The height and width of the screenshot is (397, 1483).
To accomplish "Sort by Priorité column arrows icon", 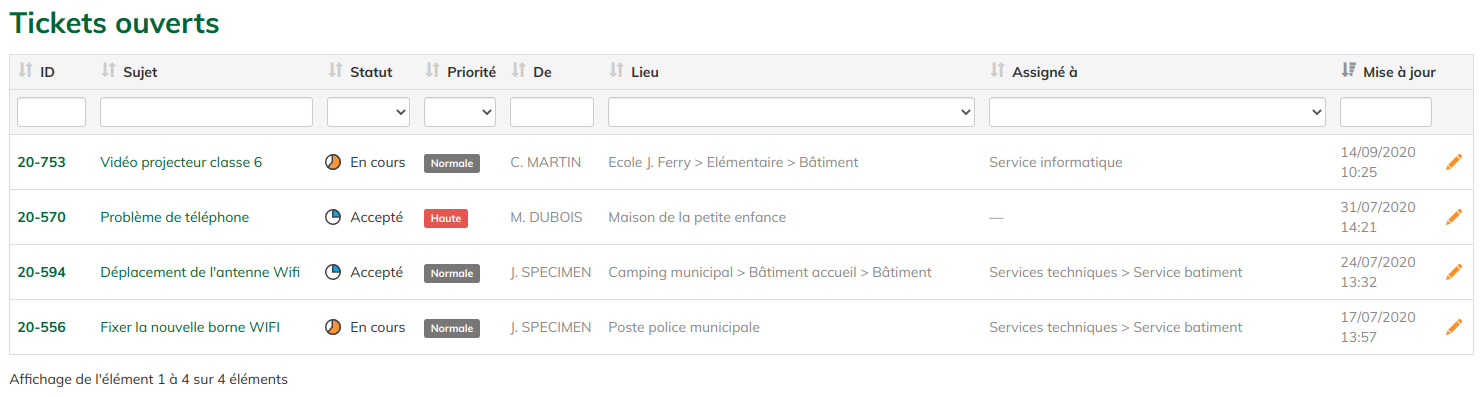I will point(433,71).
